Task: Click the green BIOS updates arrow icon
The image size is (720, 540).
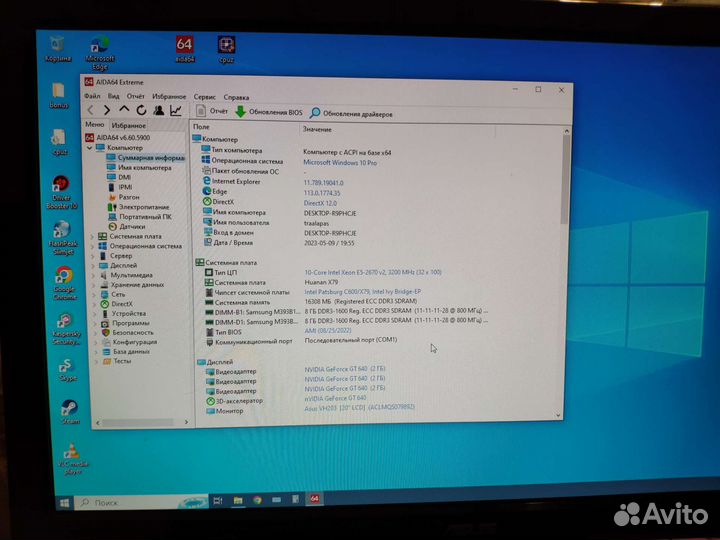Action: pos(240,113)
